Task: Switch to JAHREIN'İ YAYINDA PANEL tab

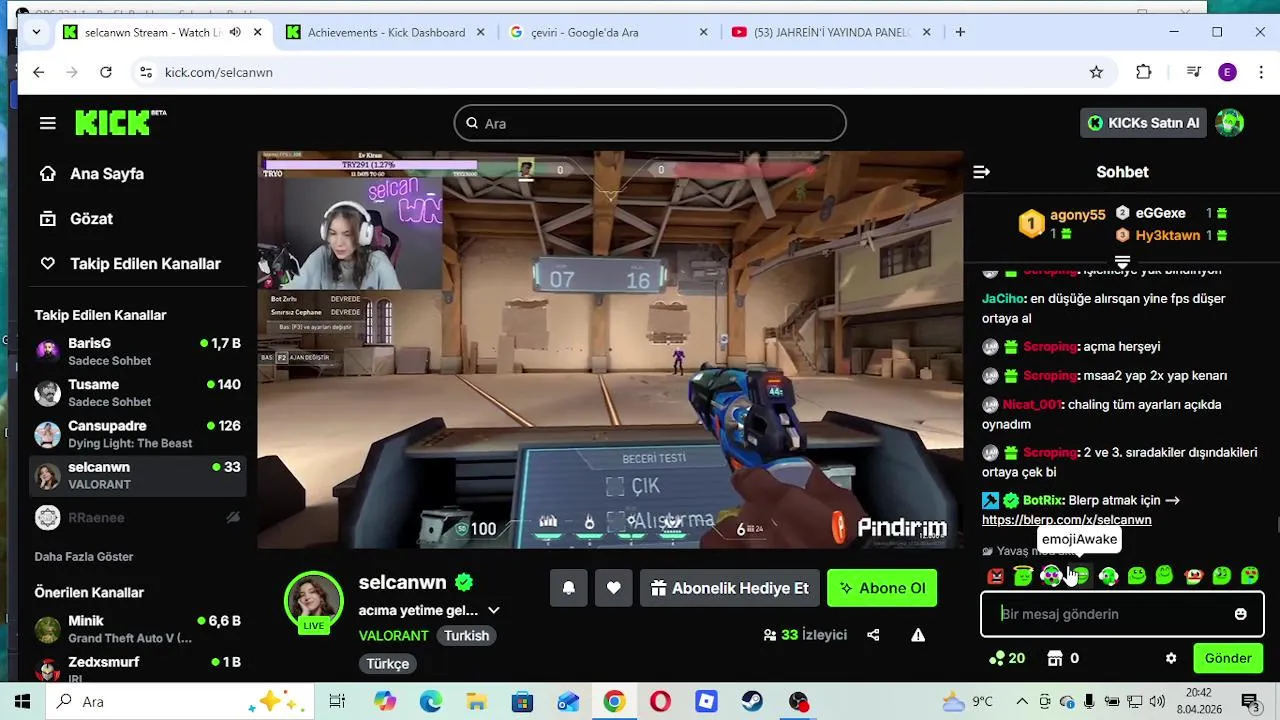Action: pos(830,32)
